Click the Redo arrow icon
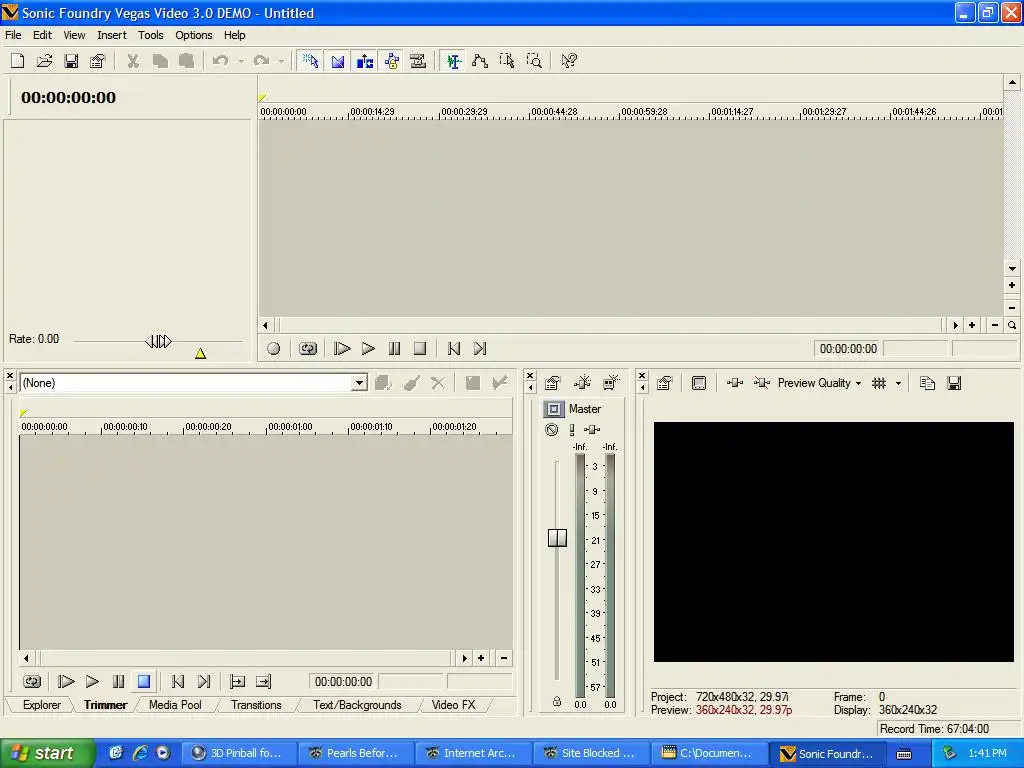This screenshot has width=1024, height=768. 261,61
